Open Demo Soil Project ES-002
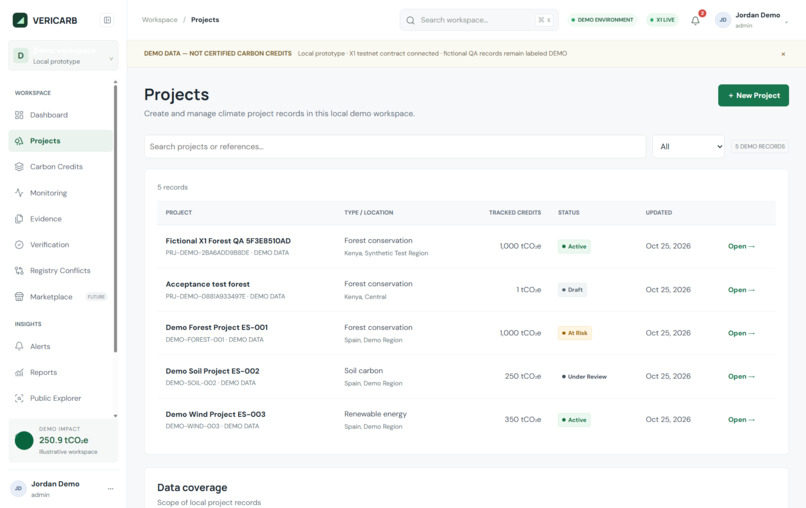Screen dimensions: 806x508 (741, 376)
